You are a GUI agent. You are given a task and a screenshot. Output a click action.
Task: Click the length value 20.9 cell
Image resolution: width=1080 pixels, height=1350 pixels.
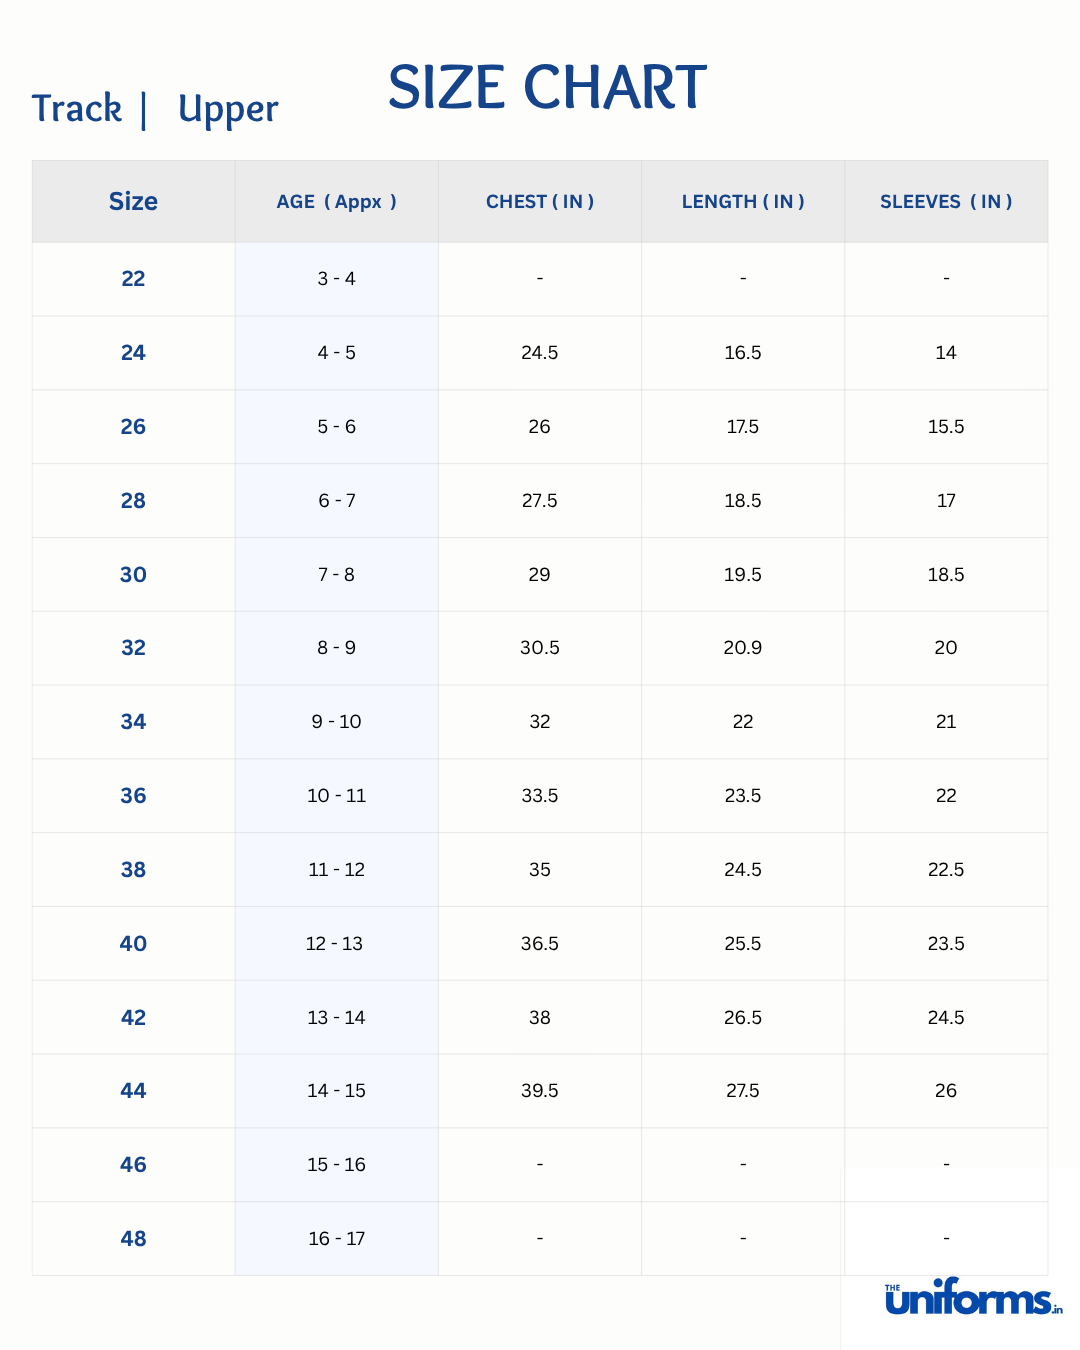point(743,648)
